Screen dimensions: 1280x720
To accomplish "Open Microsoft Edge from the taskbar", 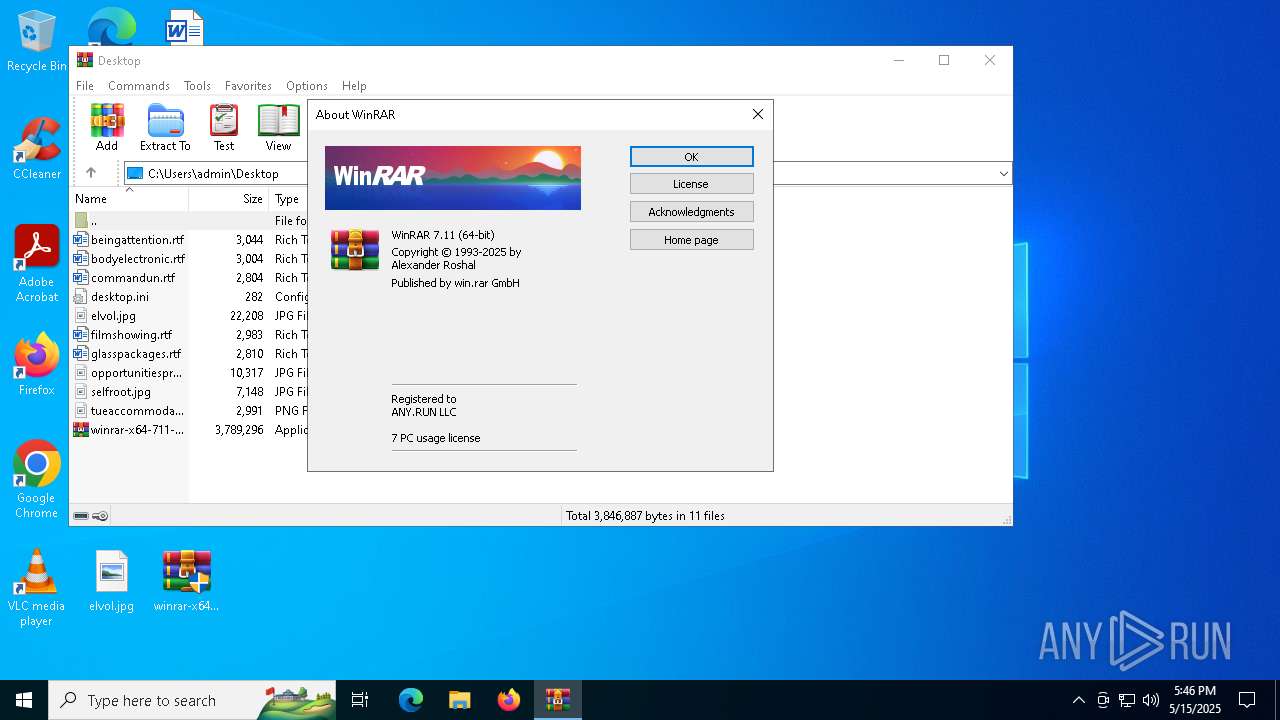I will pos(411,700).
